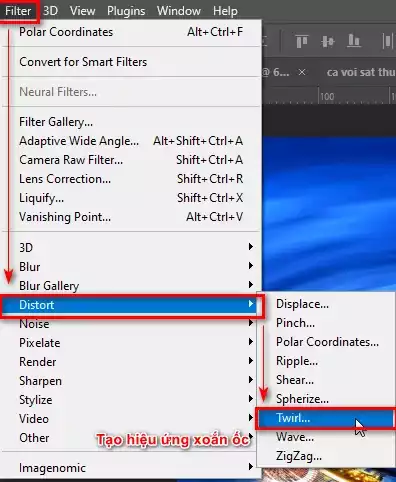
Task: Choose the Pinch distort filter
Action: point(326,323)
